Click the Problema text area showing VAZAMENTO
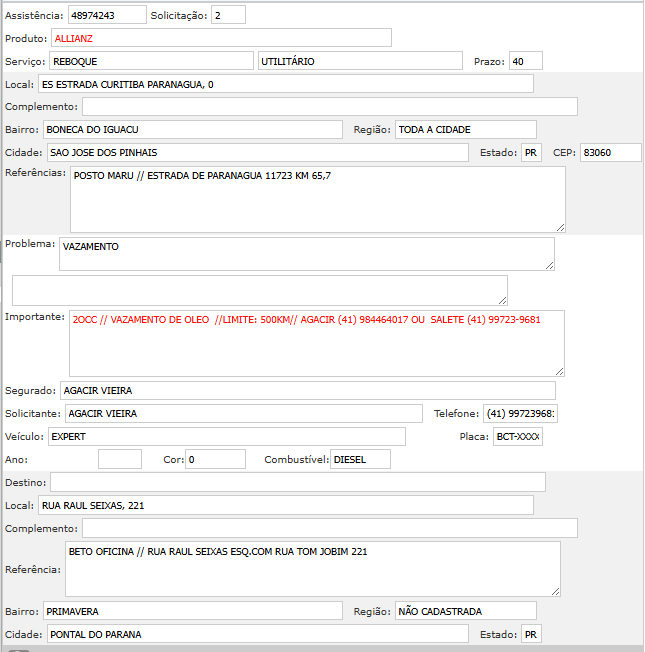The width and height of the screenshot is (645, 652). coord(306,254)
